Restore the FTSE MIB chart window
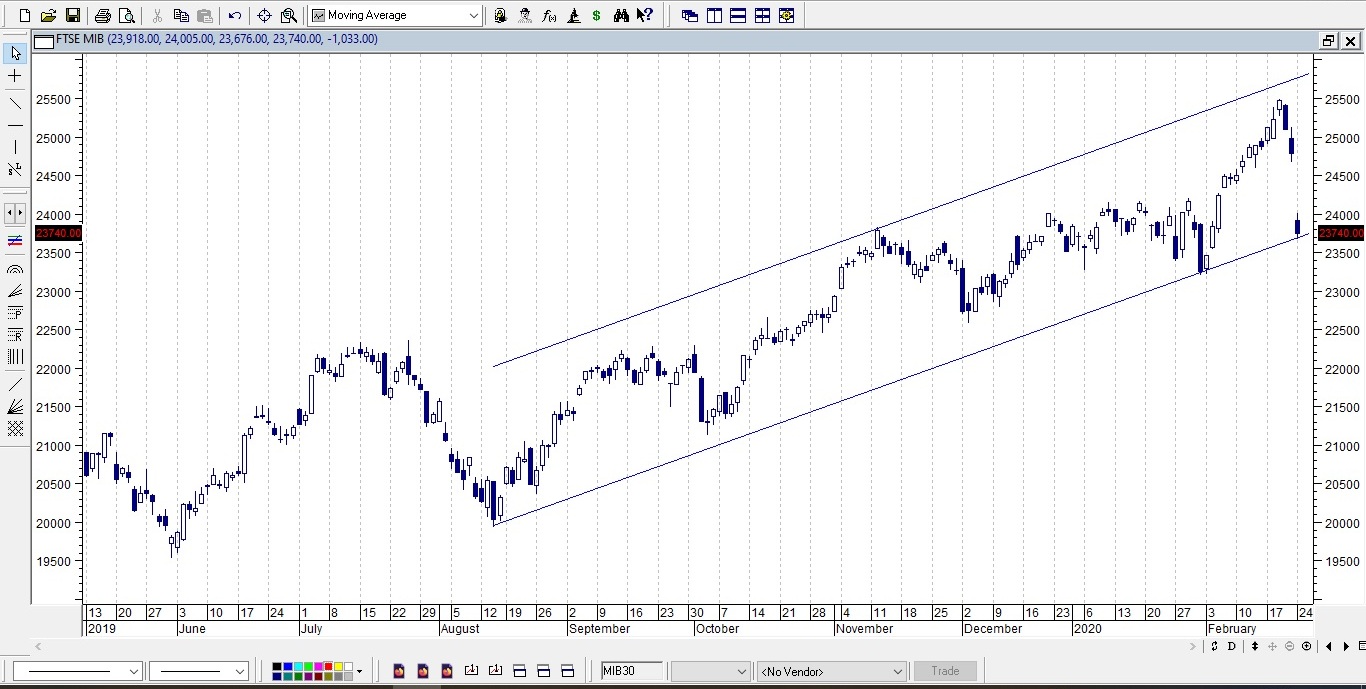 [1328, 41]
